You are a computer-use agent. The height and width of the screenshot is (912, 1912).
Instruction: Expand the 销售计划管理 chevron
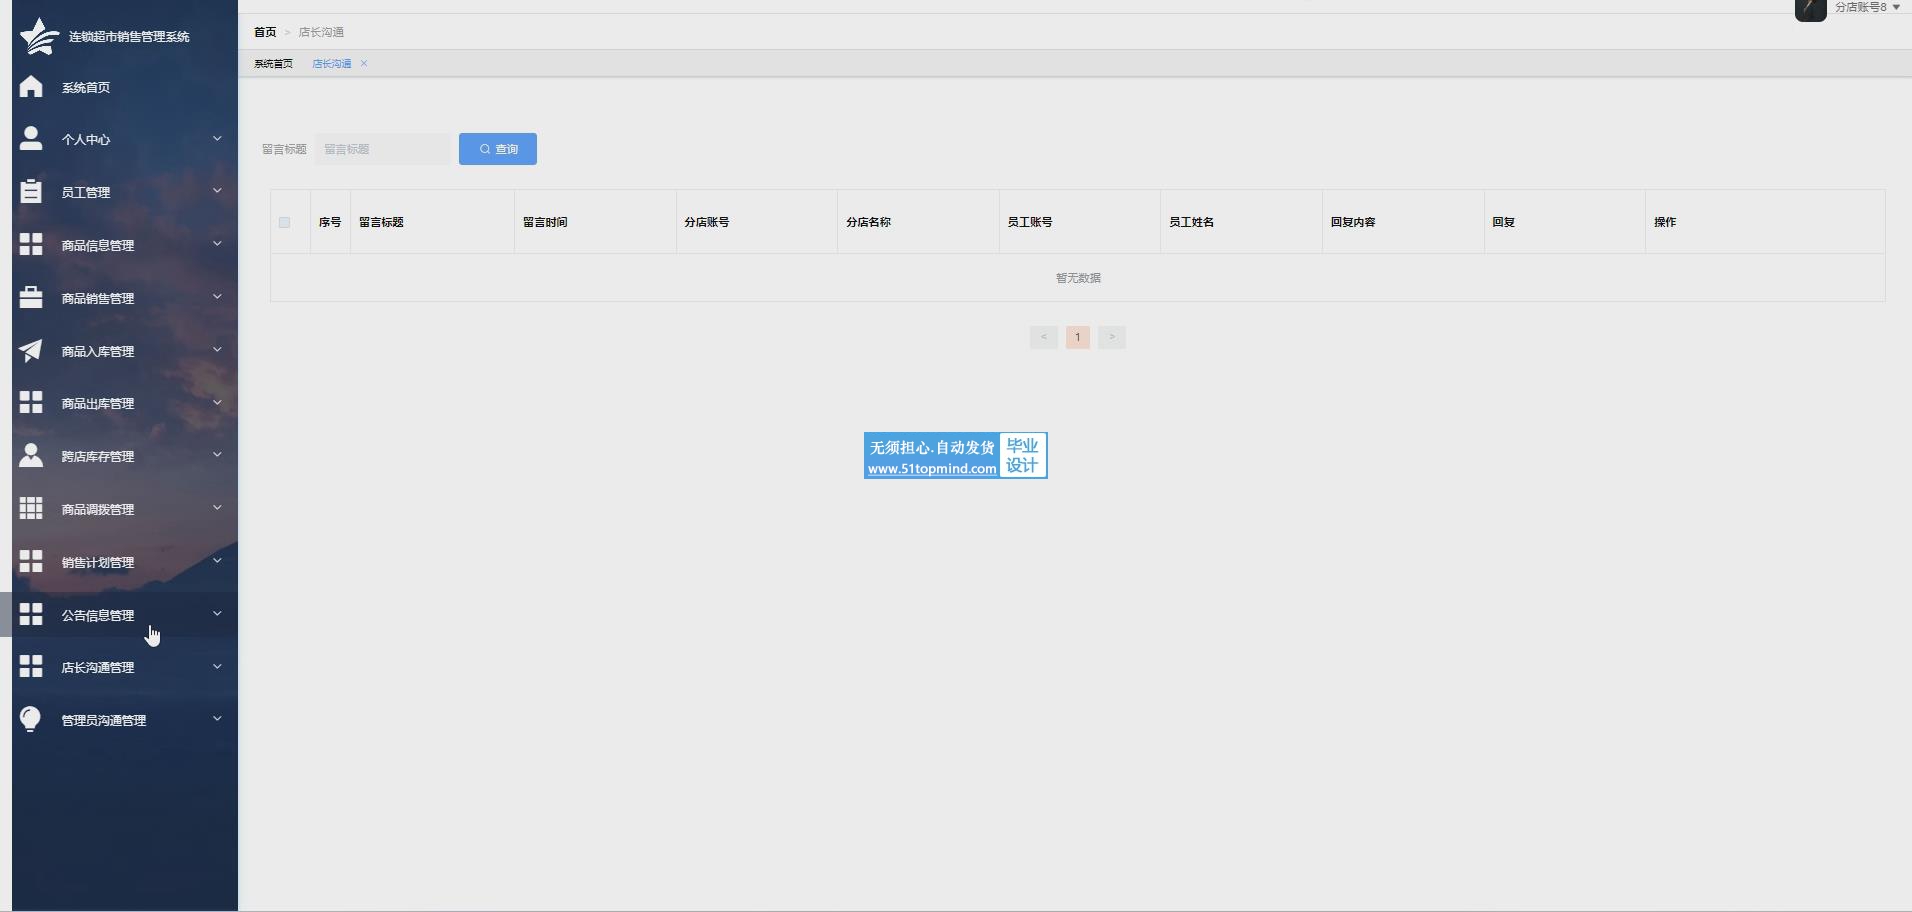click(x=217, y=560)
